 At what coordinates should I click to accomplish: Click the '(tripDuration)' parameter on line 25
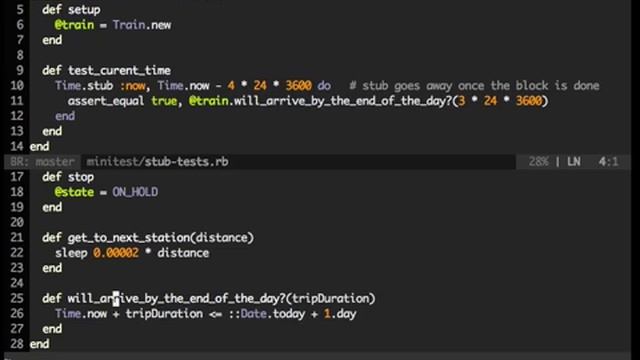(x=331, y=298)
